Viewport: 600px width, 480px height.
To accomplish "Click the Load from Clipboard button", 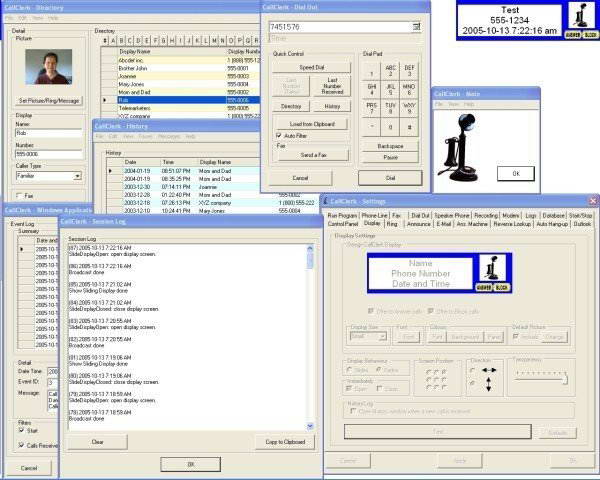I will [312, 124].
